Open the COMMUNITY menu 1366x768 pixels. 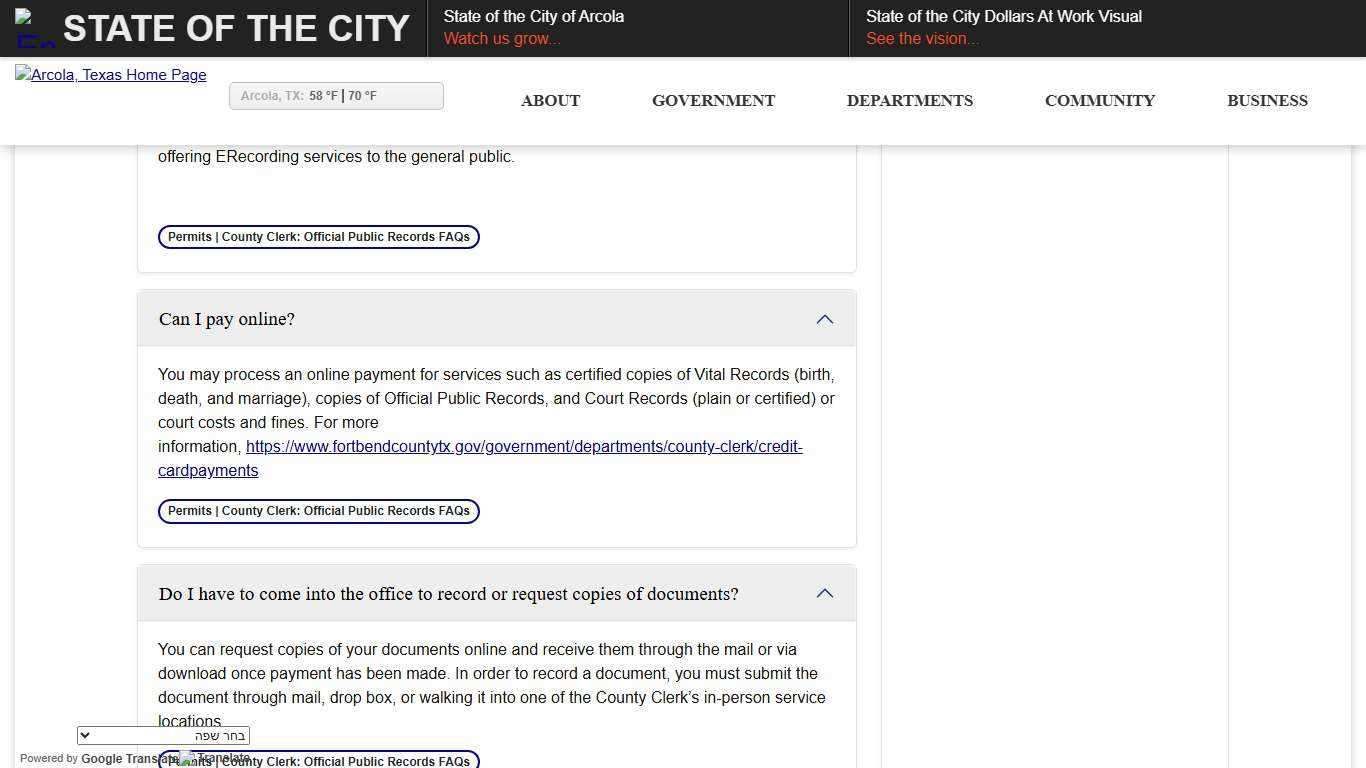pos(1099,100)
